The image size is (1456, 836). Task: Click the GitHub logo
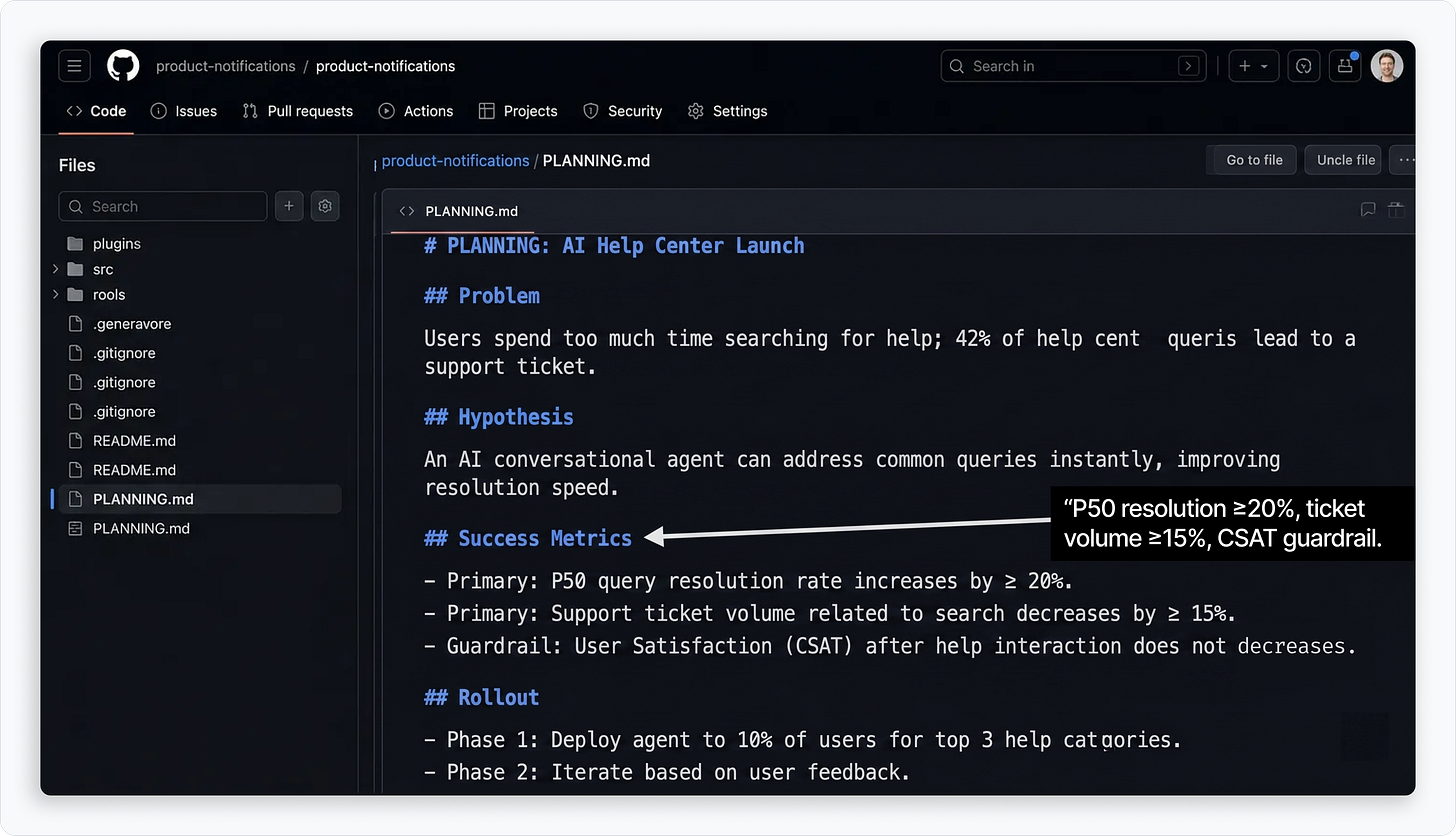click(123, 66)
